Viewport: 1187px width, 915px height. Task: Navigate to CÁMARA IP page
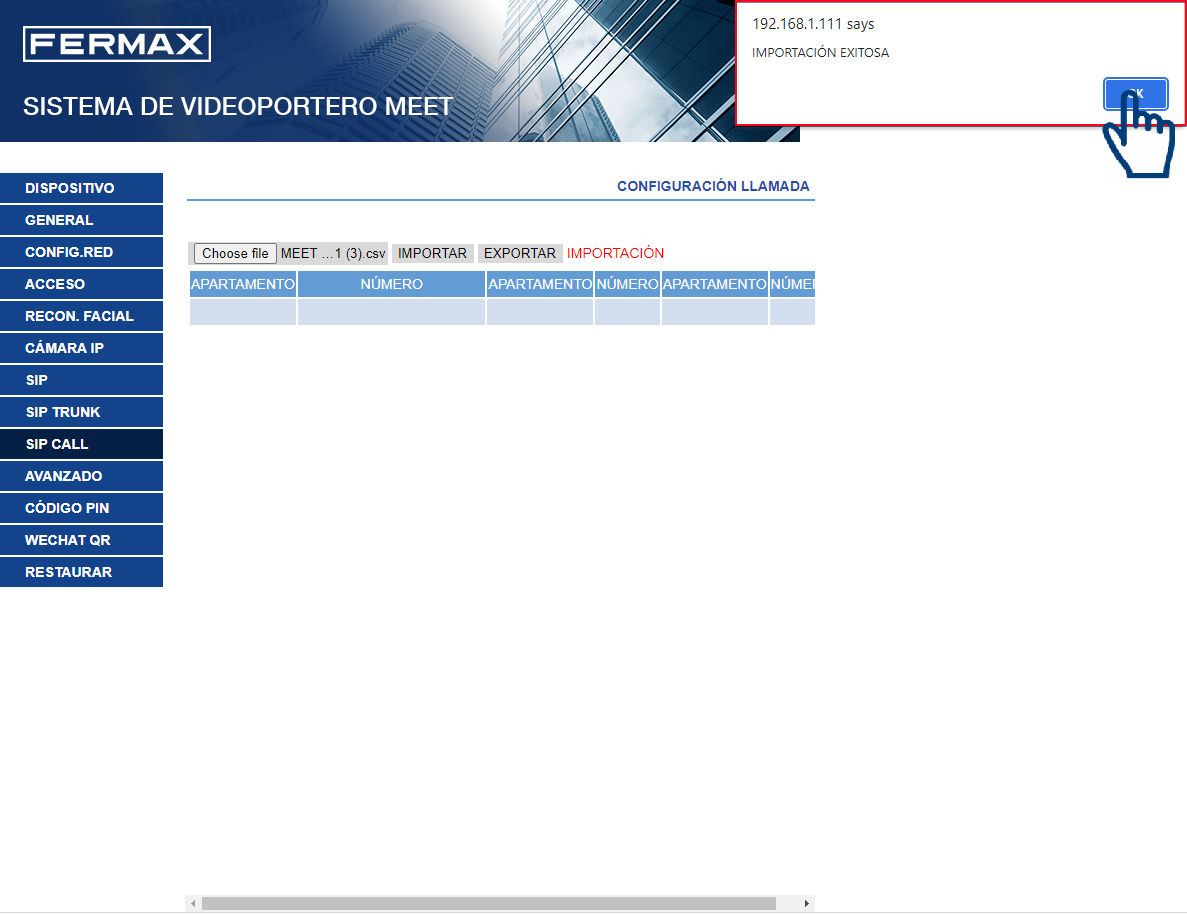coord(81,348)
